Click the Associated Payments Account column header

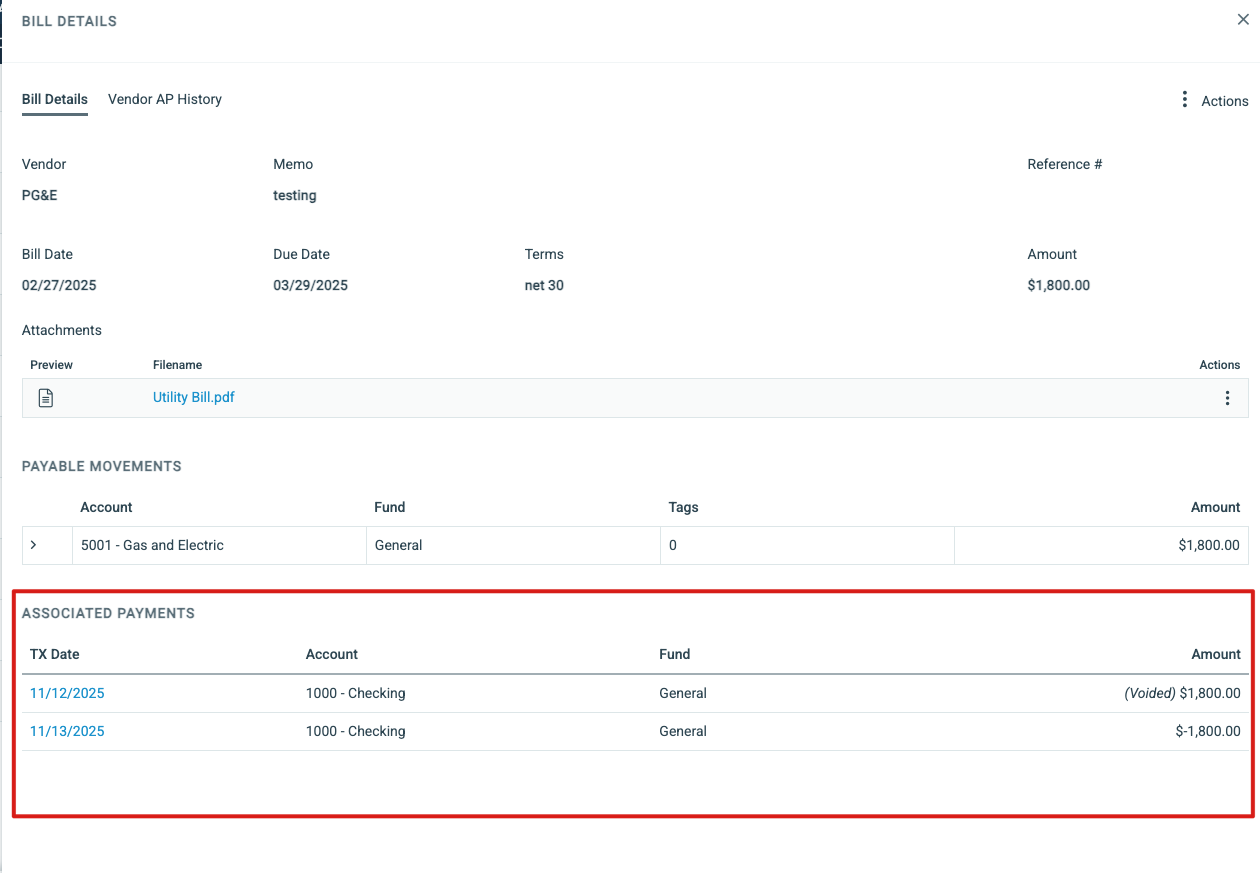coord(332,654)
